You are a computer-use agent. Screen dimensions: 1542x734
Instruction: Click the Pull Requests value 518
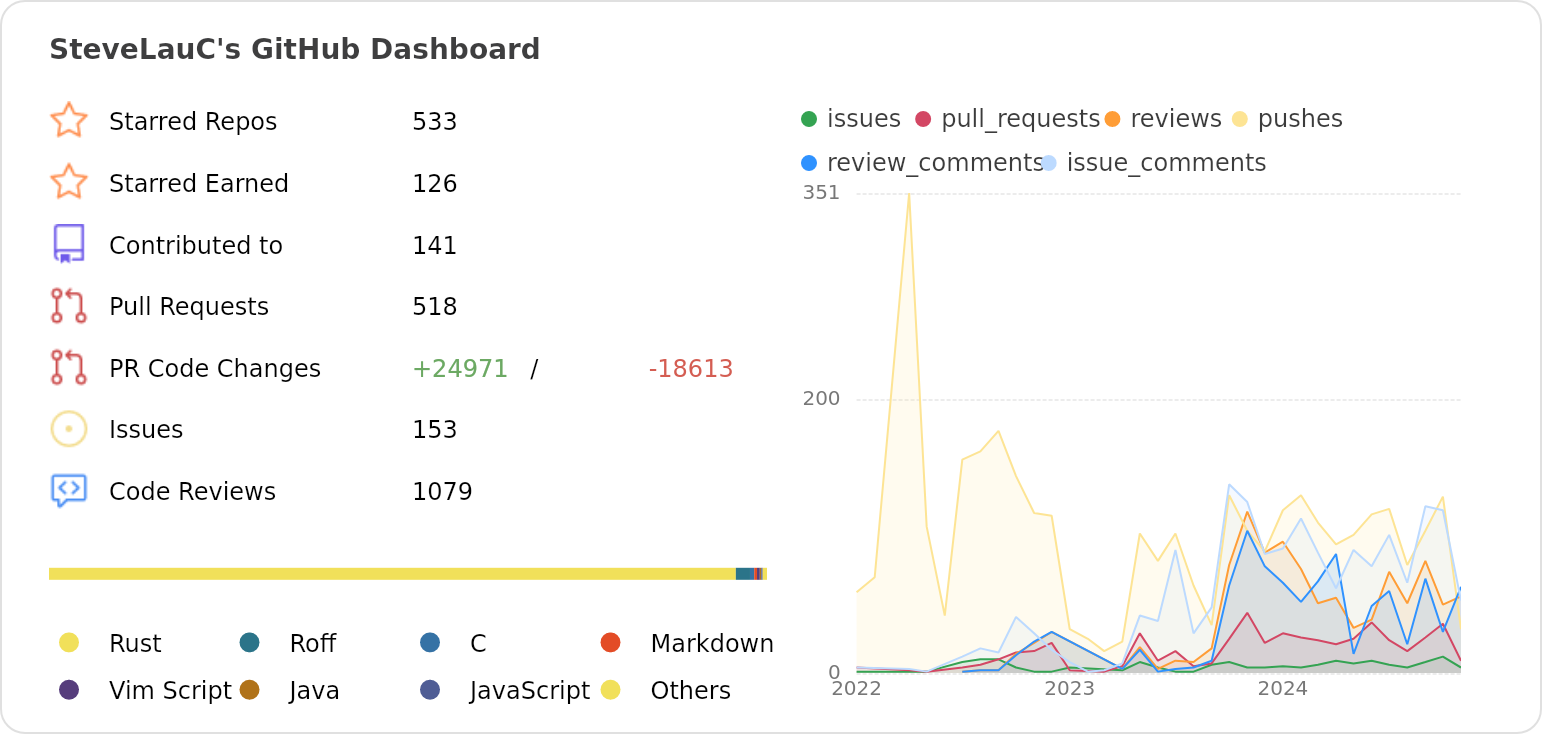434,306
